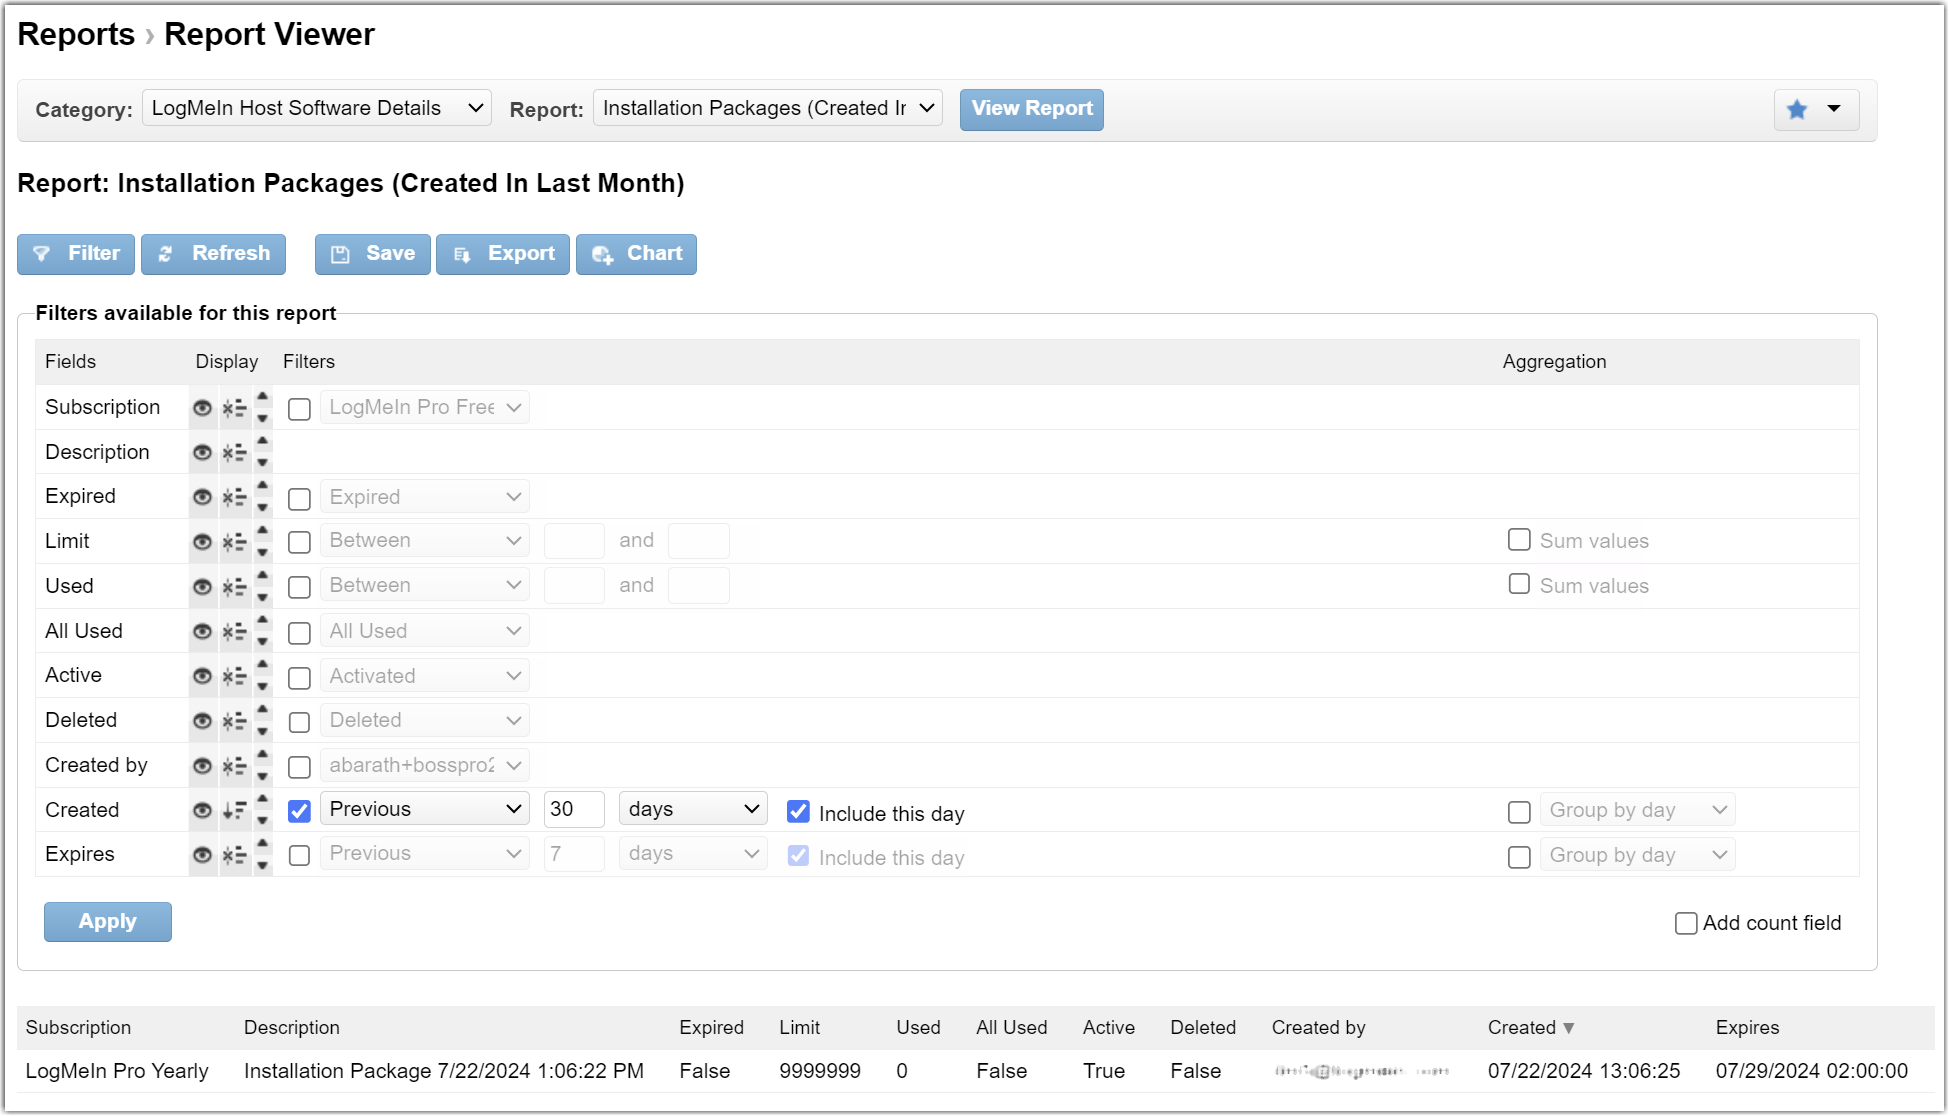The image size is (1949, 1116).
Task: Enable the Expired filter checkbox
Action: tap(299, 498)
